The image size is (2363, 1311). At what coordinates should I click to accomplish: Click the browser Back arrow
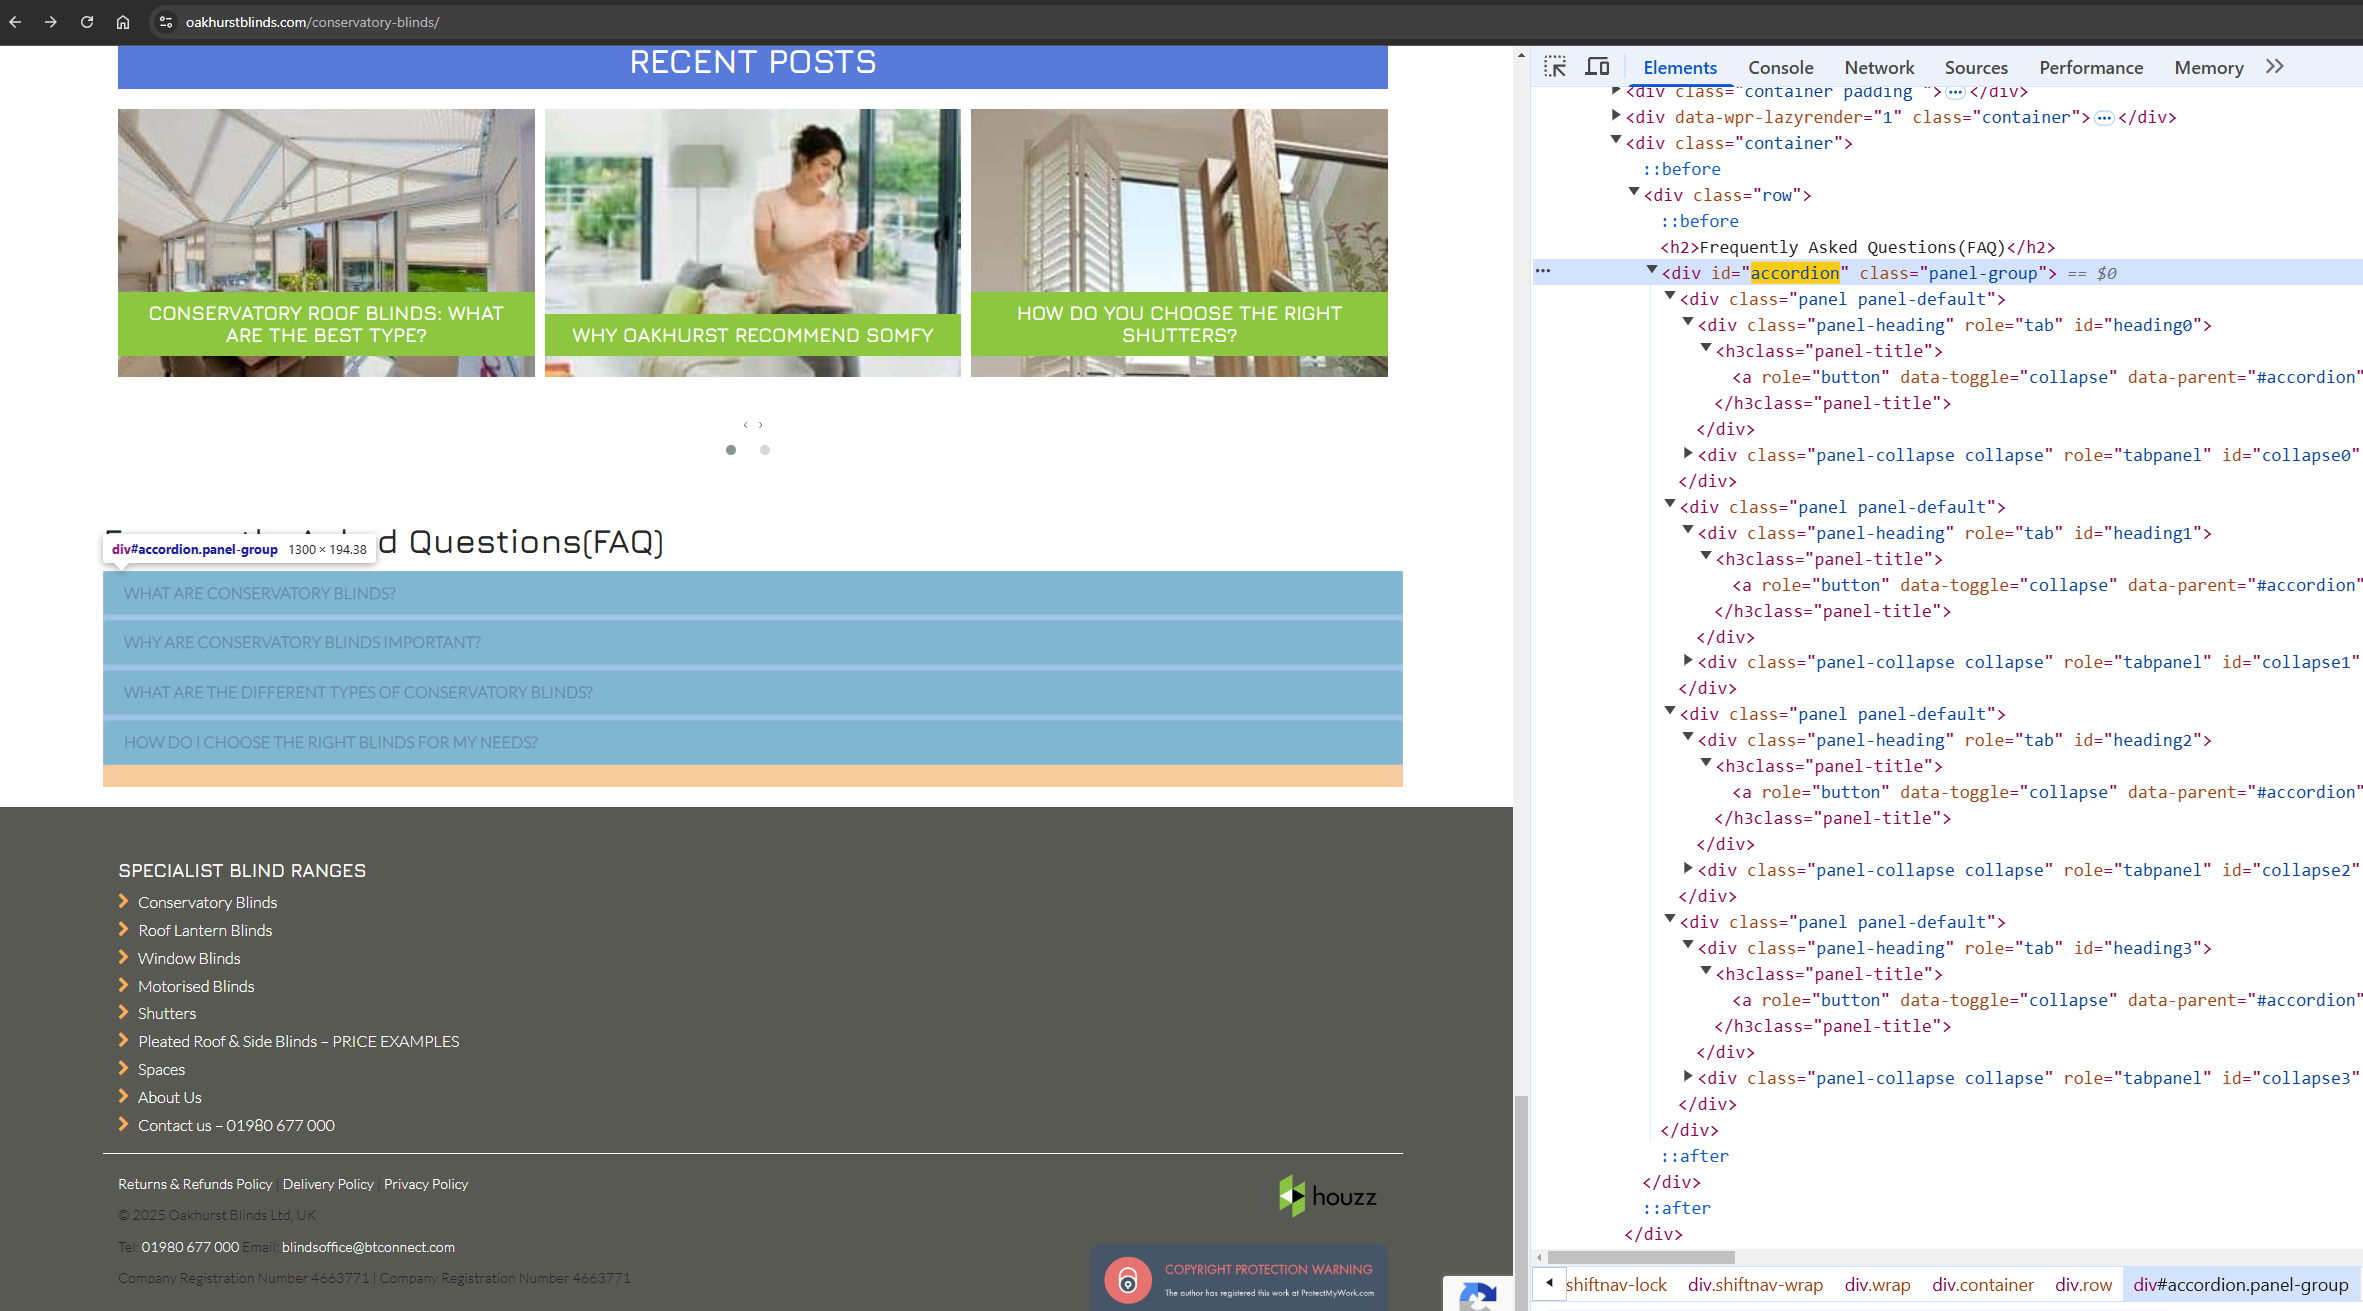15,22
